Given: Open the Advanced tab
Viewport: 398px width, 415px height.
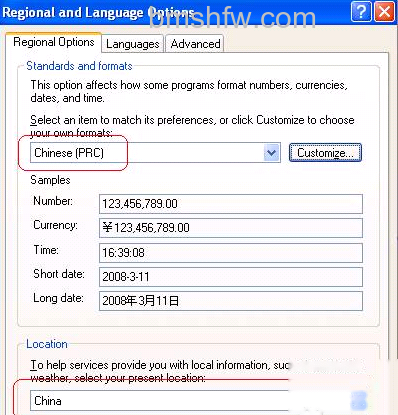Looking at the screenshot, I should (195, 44).
